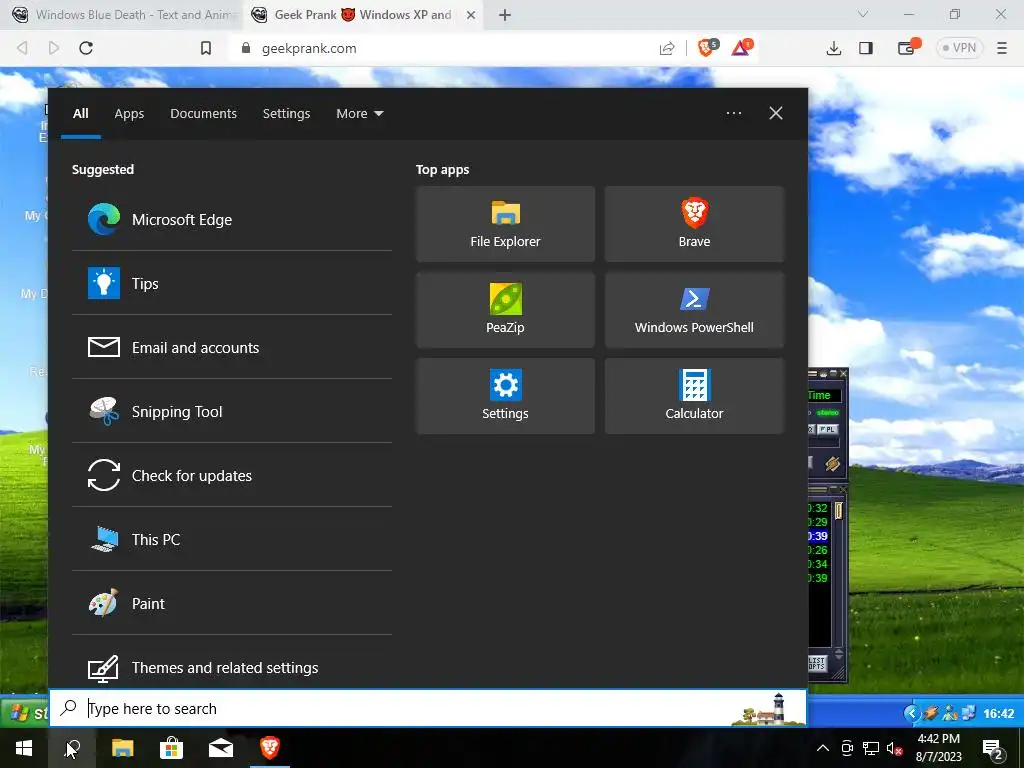Click the network status tray icon
The image size is (1024, 768).
[x=871, y=748]
